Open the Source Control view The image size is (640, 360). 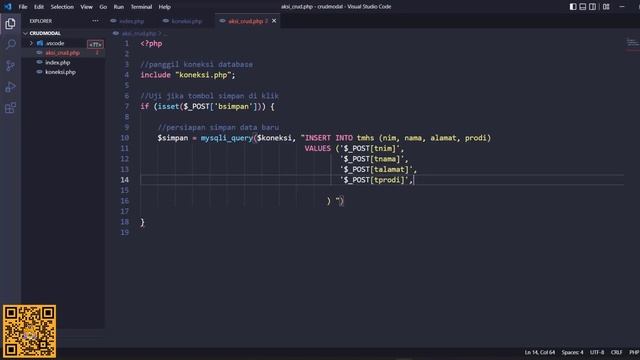pyautogui.click(x=10, y=66)
